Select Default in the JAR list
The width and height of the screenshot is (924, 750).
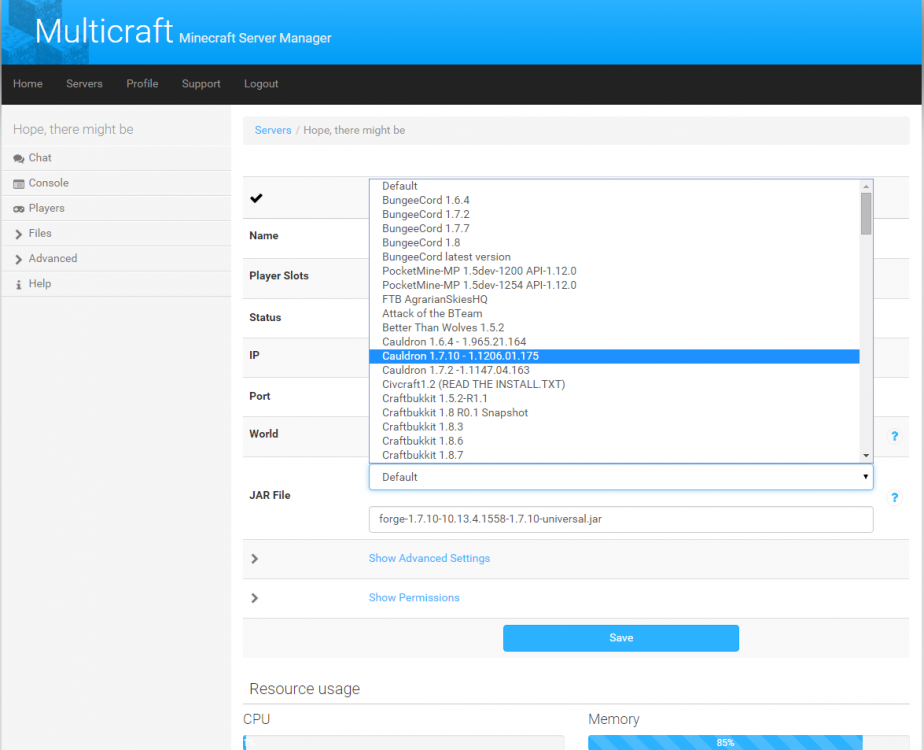tap(614, 186)
